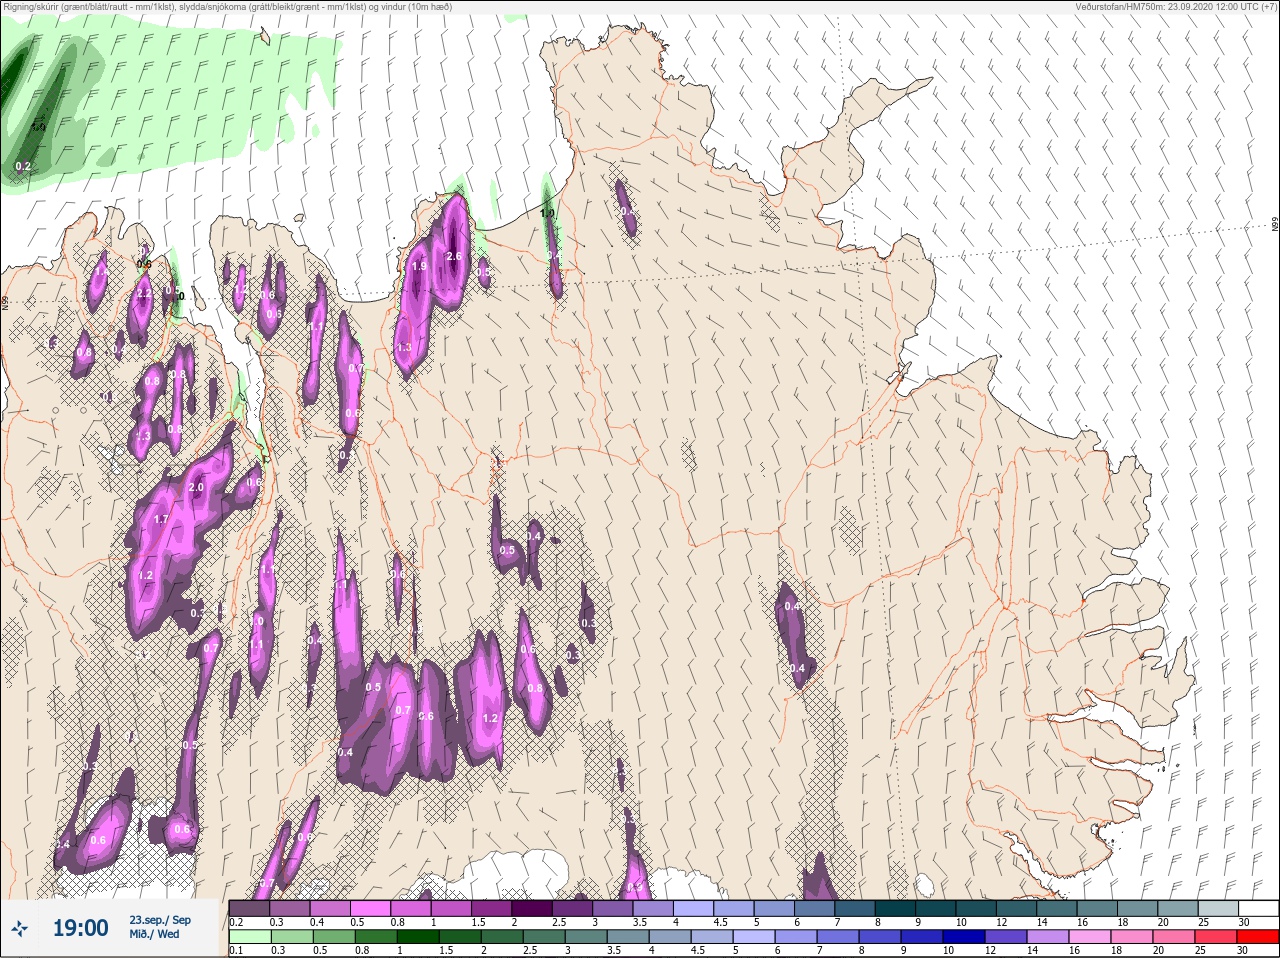
Task: Select the darkest purple 2 mm upper legend swatch
Action: 532,909
